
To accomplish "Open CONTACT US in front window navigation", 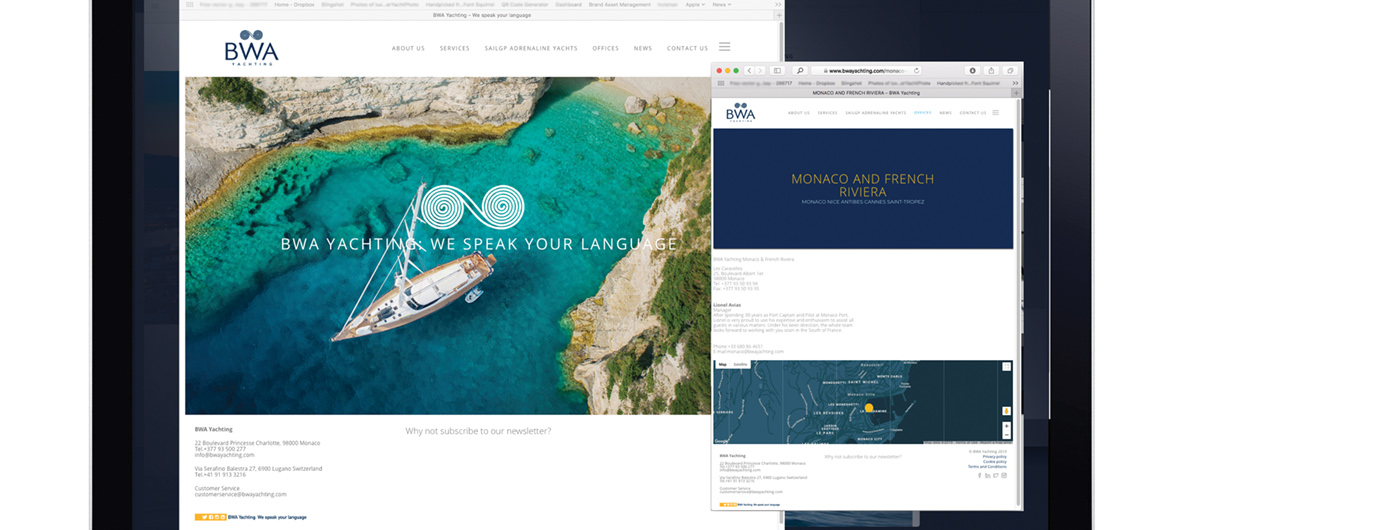I will pos(973,113).
